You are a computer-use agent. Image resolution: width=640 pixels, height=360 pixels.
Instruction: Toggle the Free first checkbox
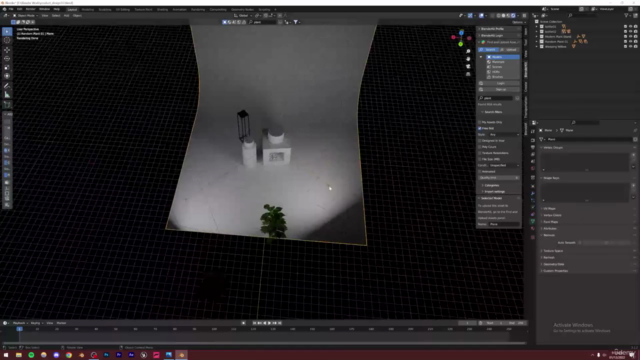480,128
